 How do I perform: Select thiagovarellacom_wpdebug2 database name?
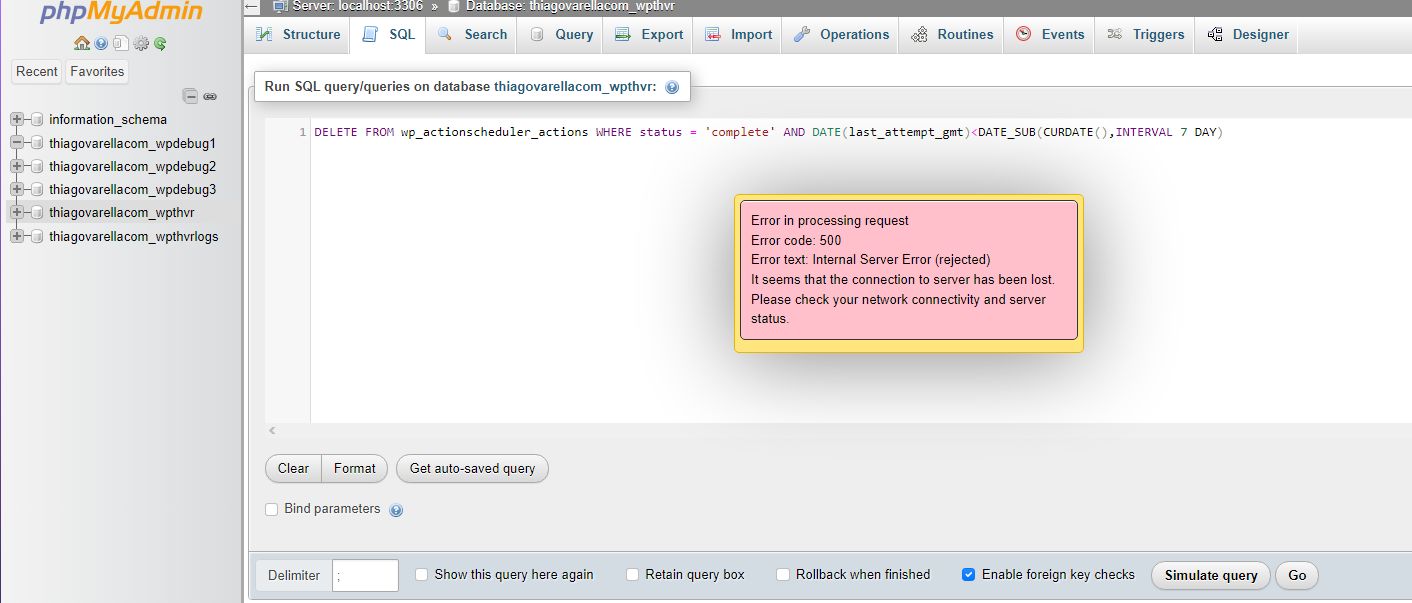coord(132,166)
